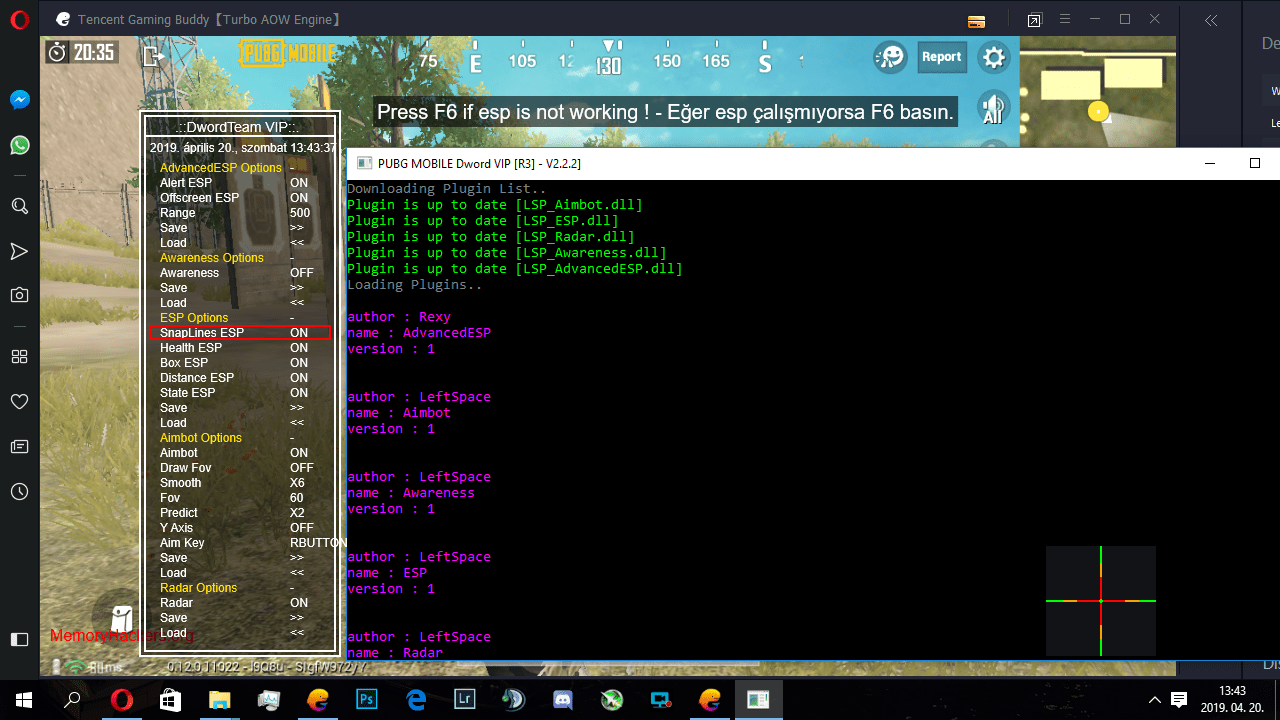Click the exit match icon in game
The width and height of the screenshot is (1280, 720).
(x=153, y=56)
